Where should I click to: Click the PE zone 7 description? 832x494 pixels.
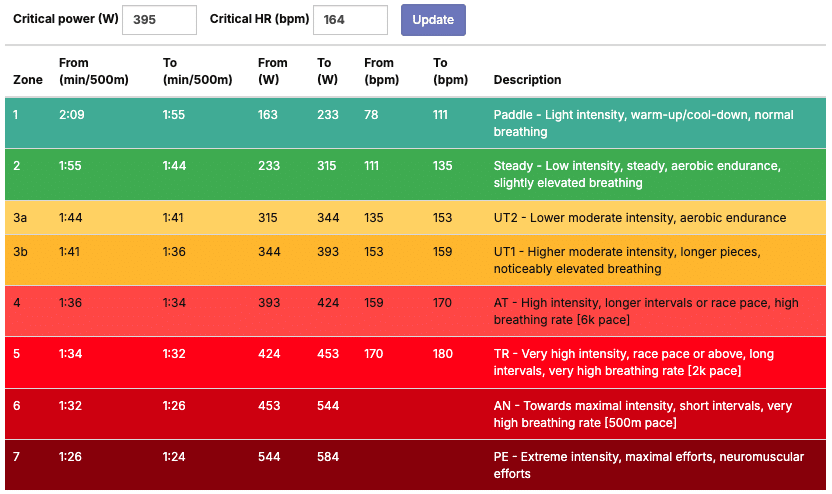[648, 465]
